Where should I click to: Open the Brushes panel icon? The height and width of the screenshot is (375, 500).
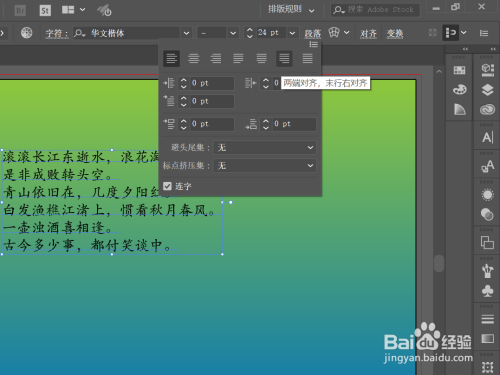(487, 271)
